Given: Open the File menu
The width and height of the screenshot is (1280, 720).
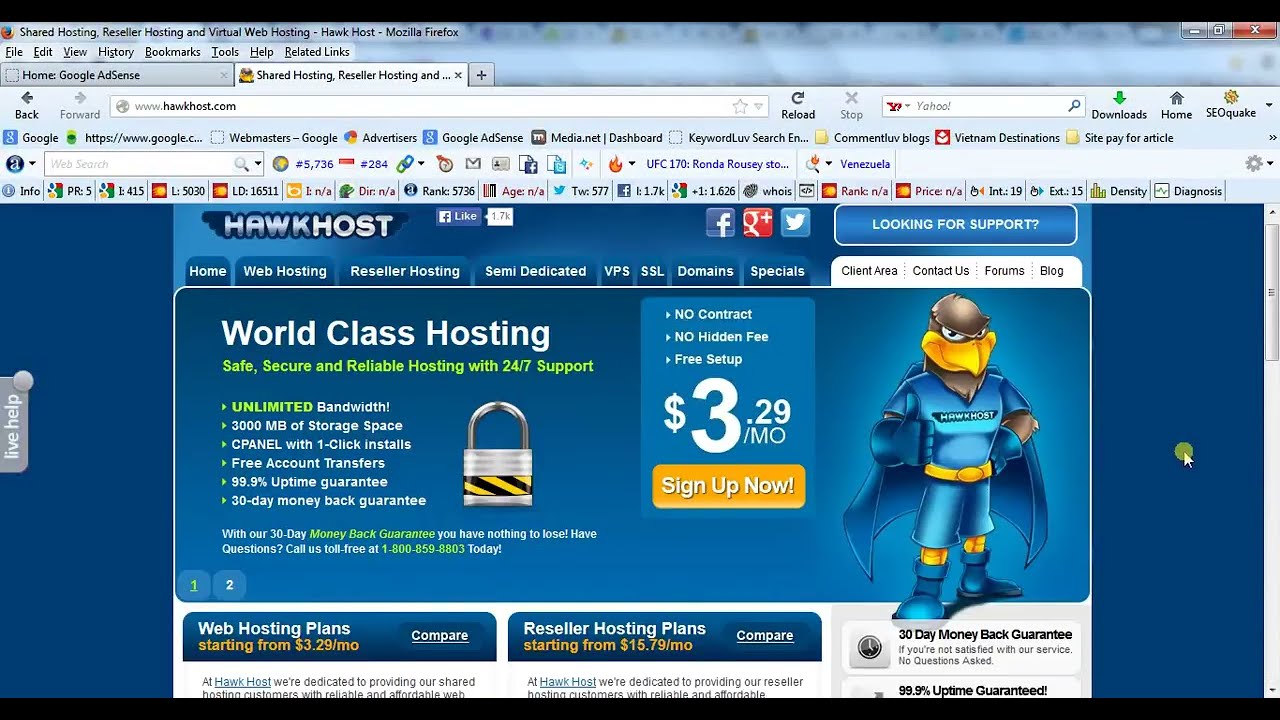Looking at the screenshot, I should [x=14, y=52].
